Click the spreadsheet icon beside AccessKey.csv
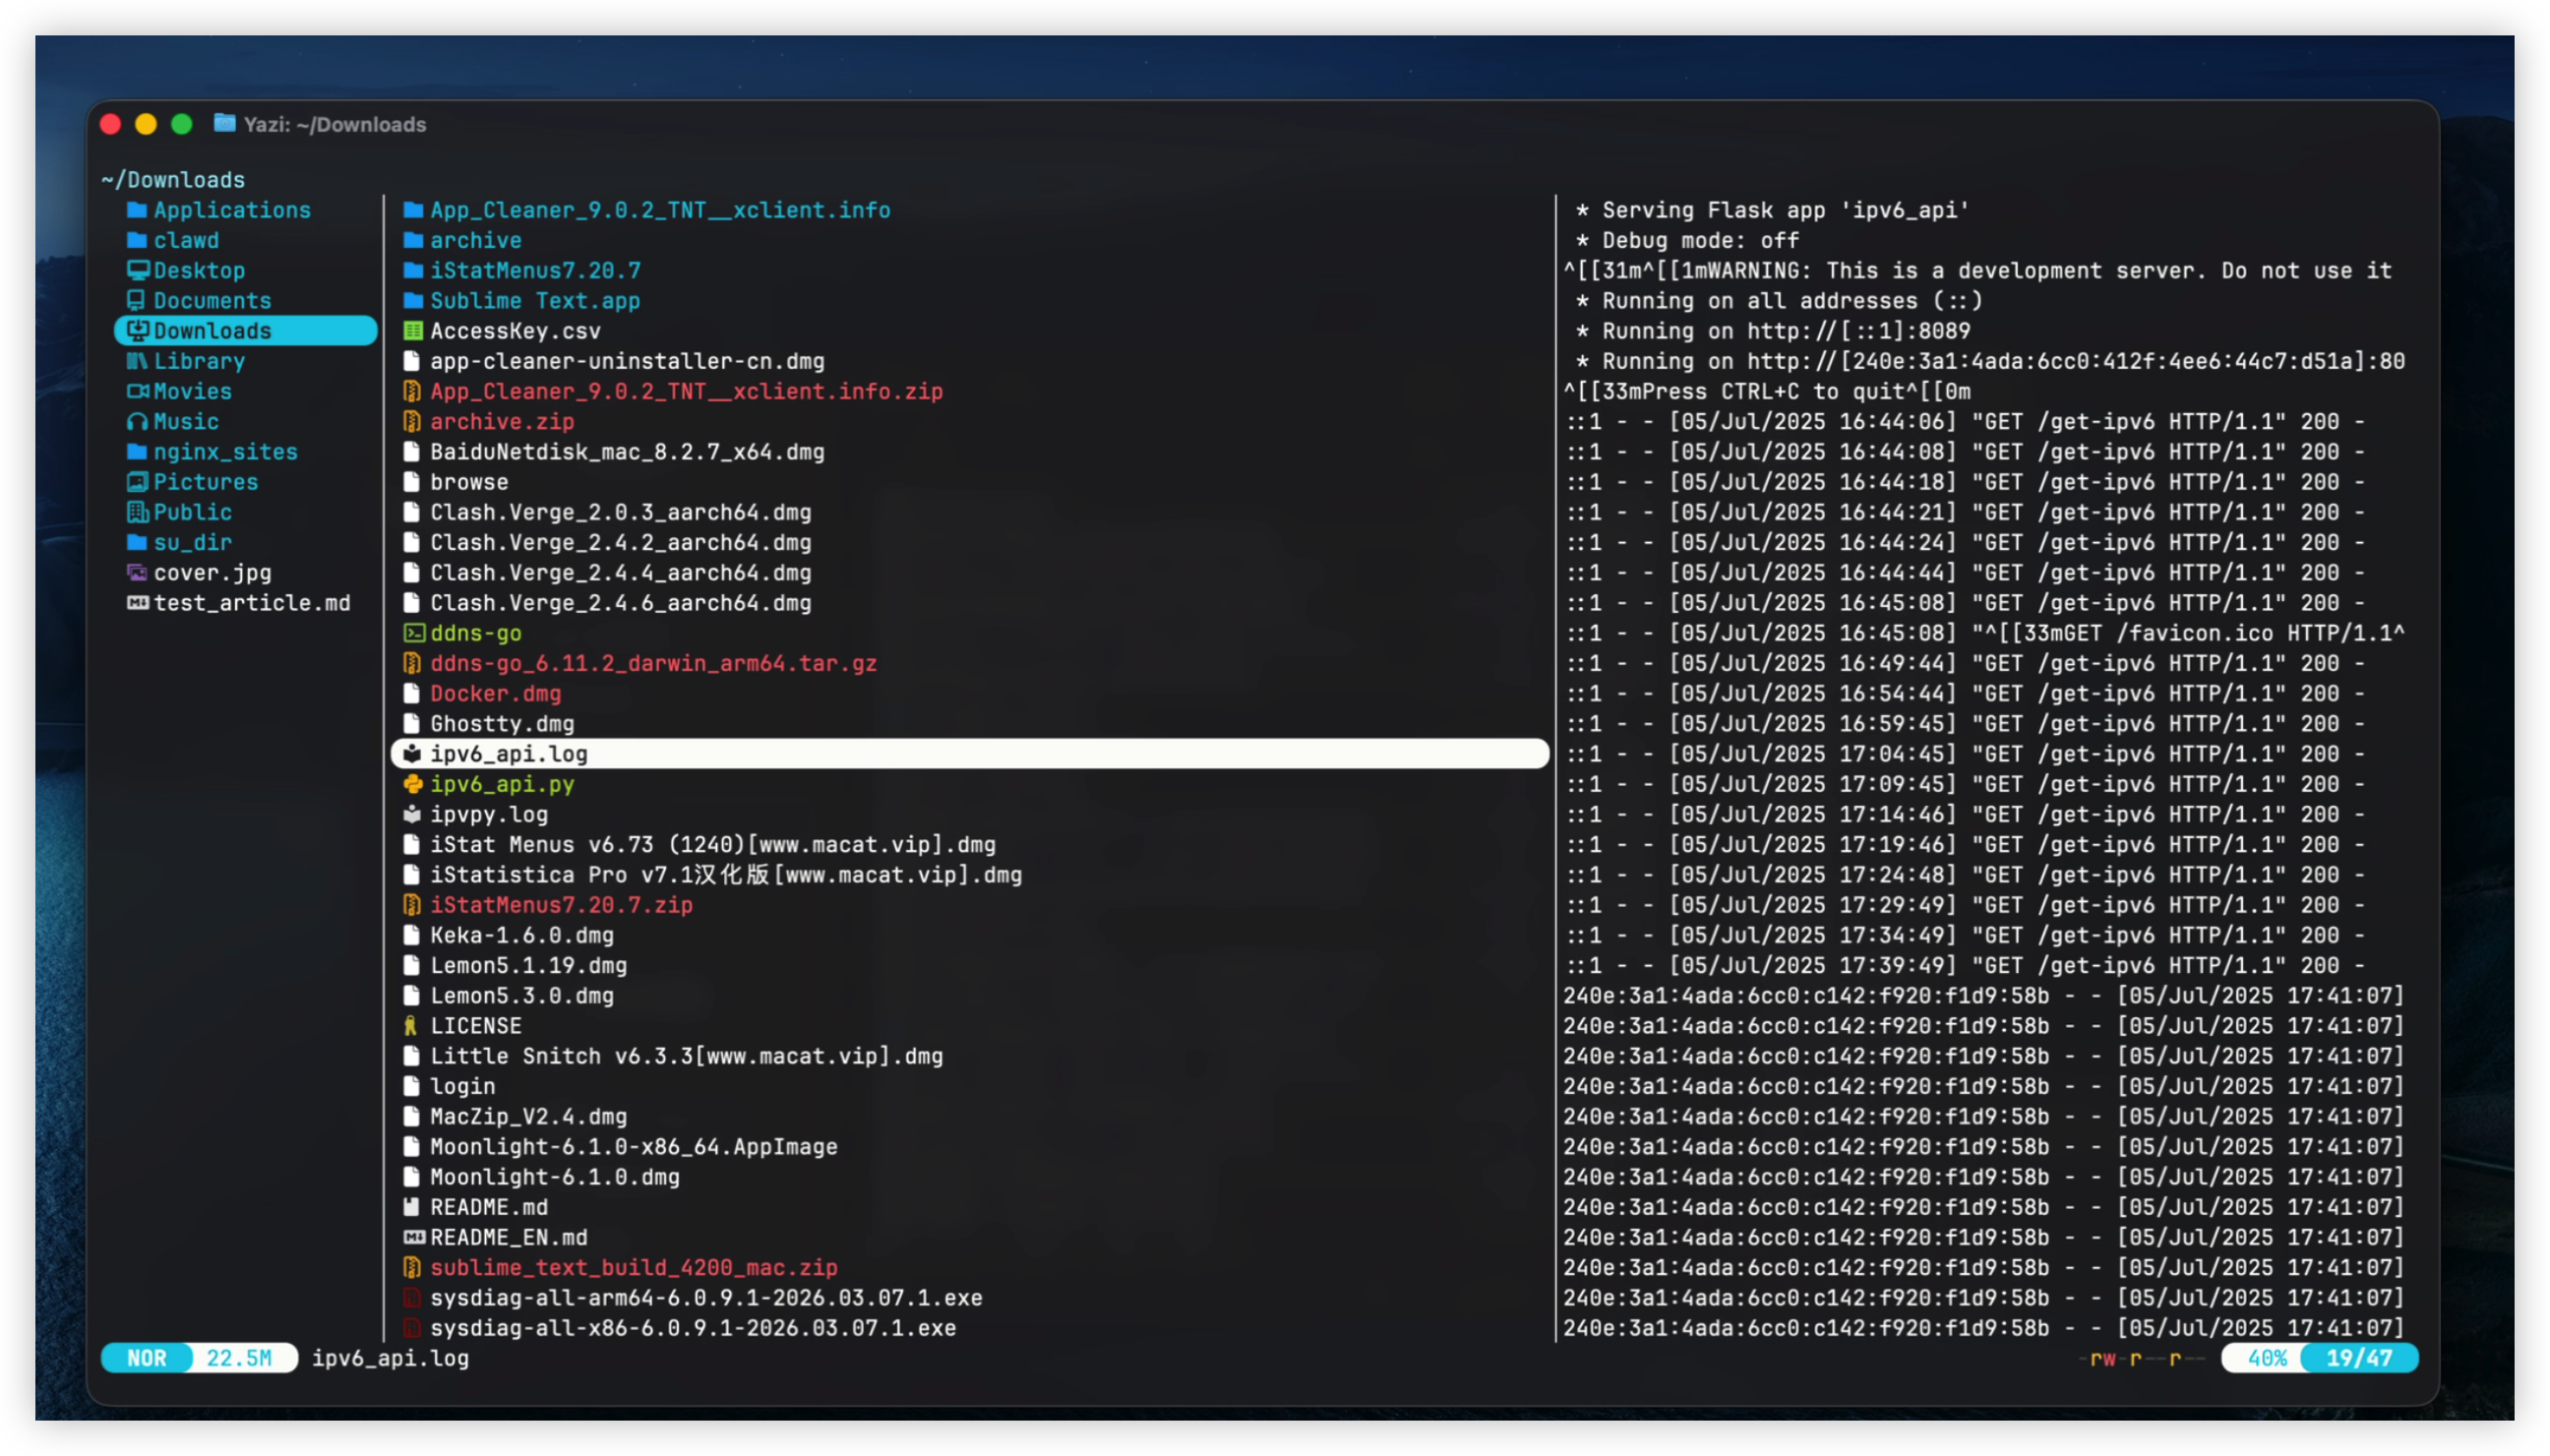 pos(412,331)
